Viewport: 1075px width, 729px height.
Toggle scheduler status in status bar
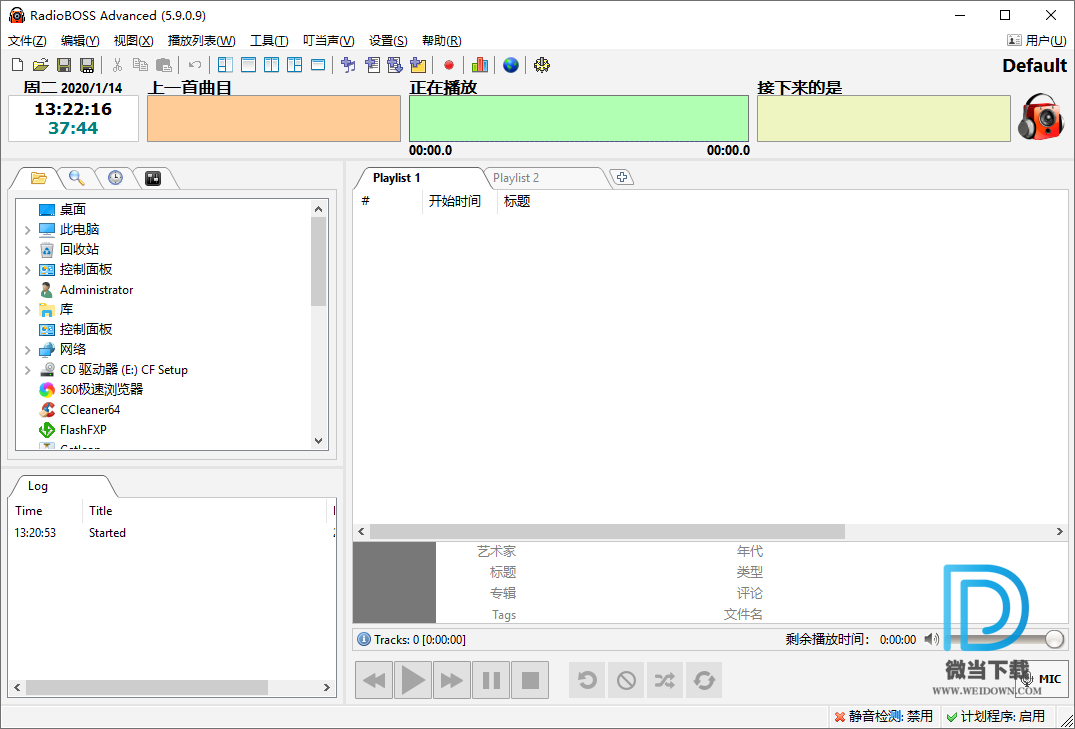996,717
